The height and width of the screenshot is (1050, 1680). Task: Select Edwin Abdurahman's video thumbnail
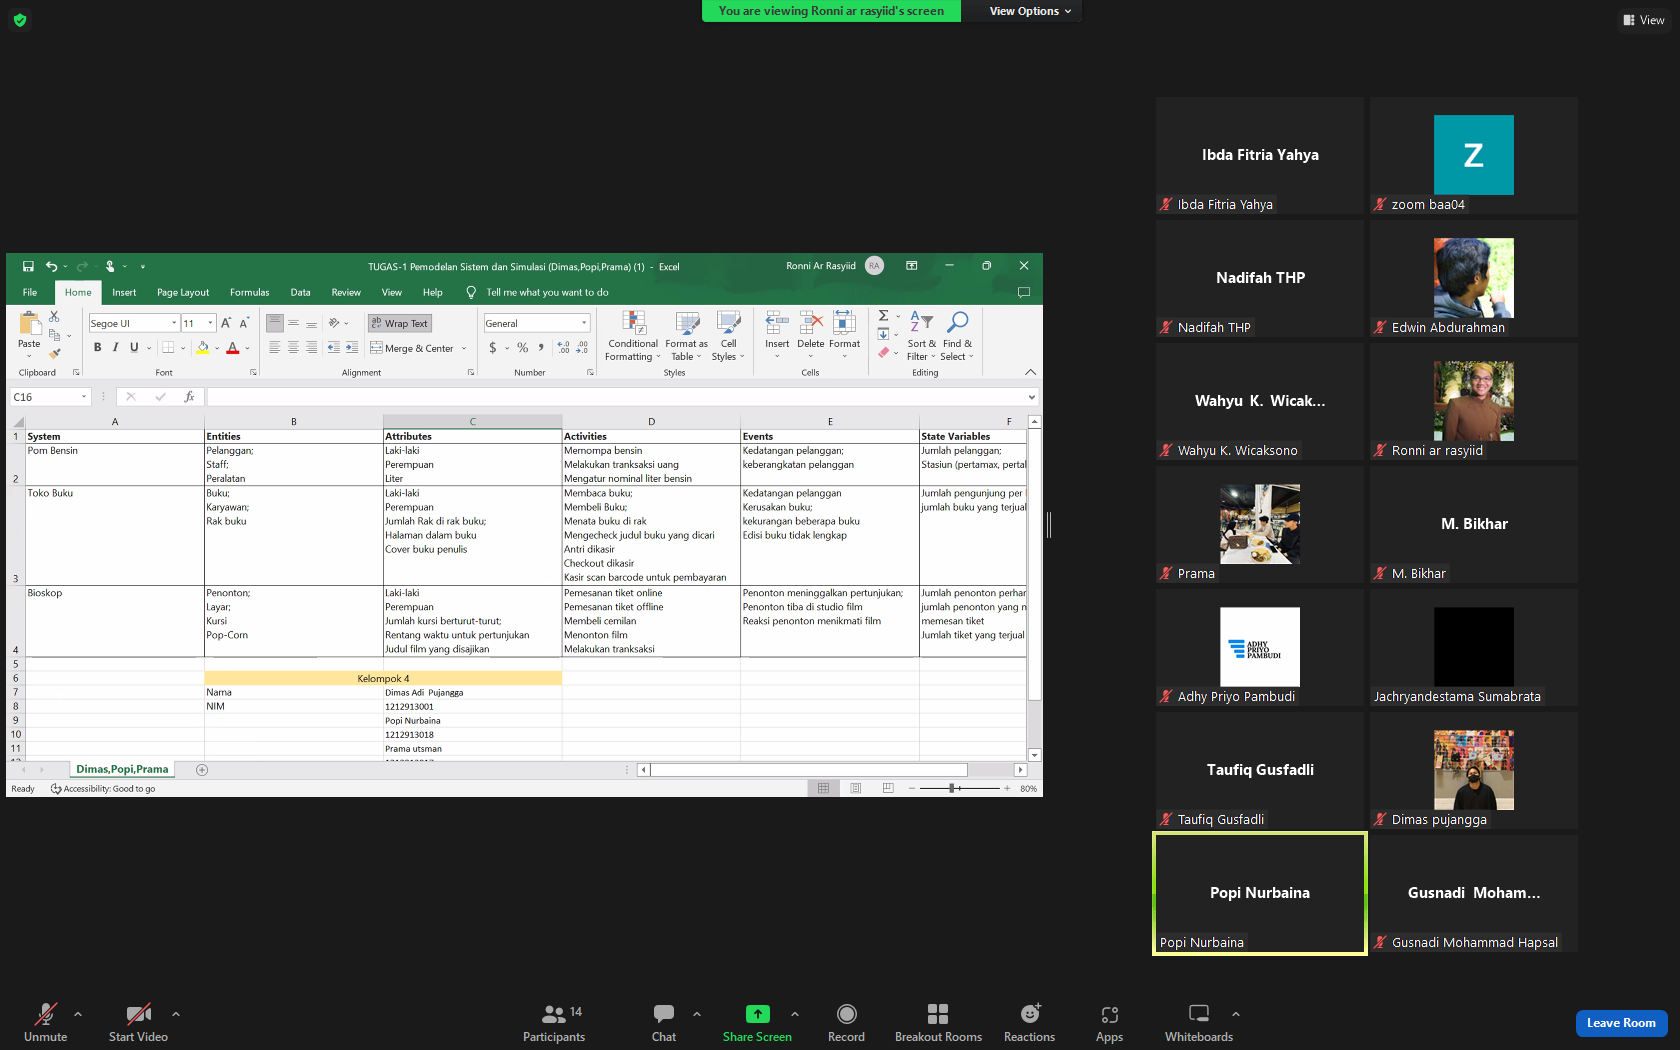(1474, 278)
